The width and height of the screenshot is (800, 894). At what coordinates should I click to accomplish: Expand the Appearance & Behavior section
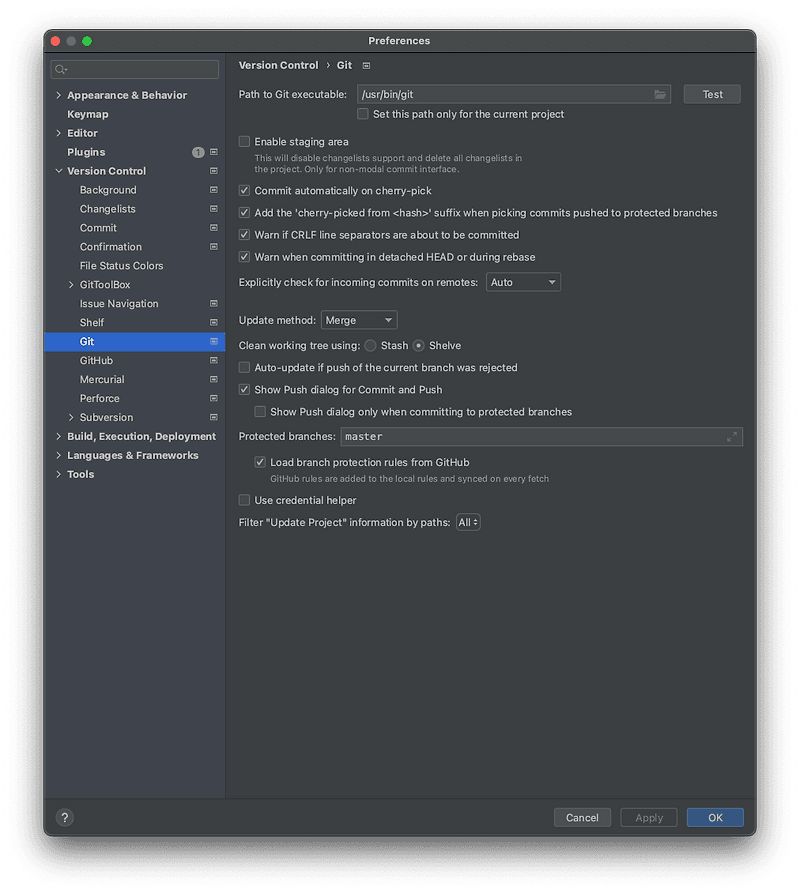coord(59,96)
